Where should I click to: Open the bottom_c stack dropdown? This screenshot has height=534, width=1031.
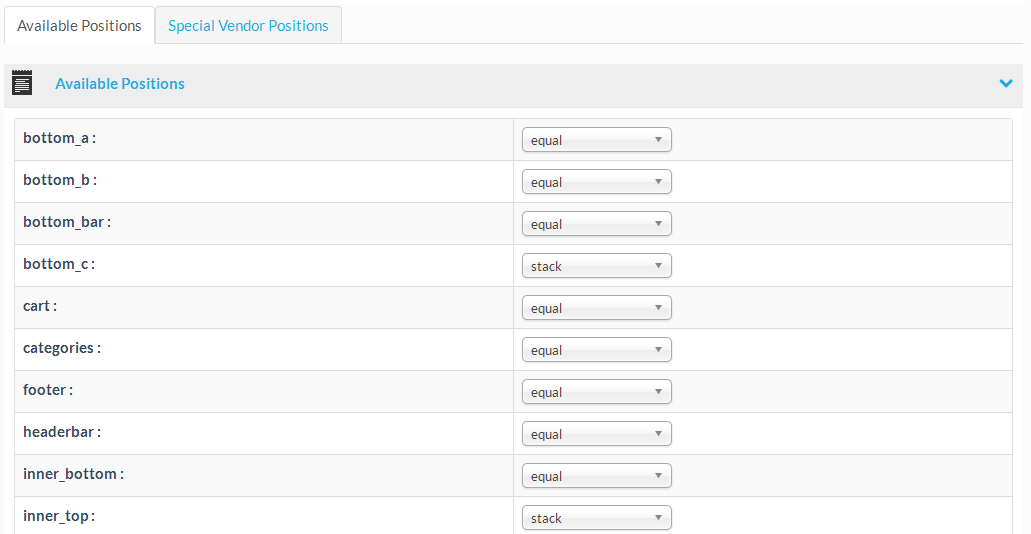(596, 266)
